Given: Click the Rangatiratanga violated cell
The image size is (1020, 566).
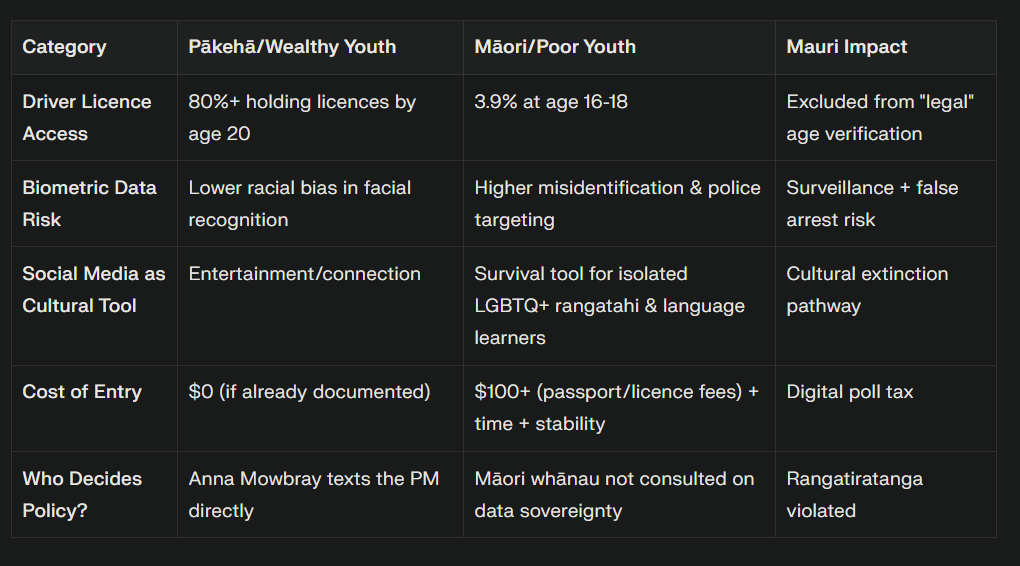Looking at the screenshot, I should click(885, 494).
